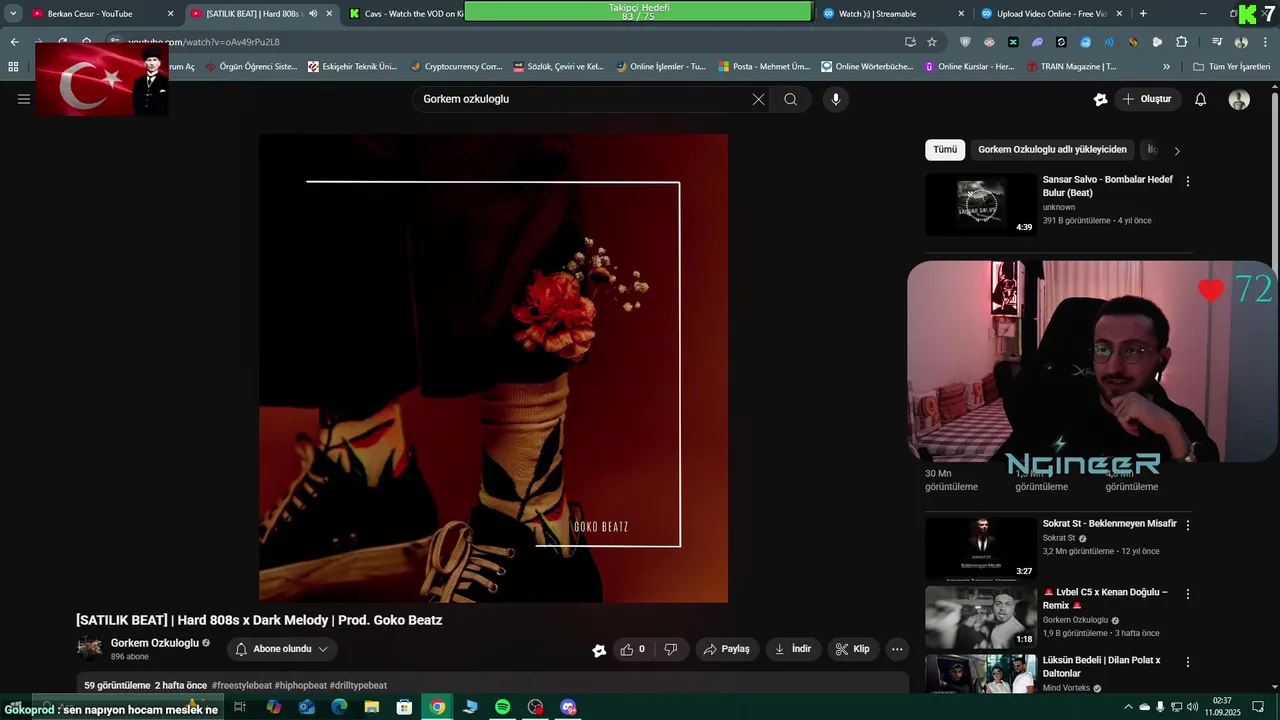Open options for Lvbel C5 remix video
Screen dimensions: 1280x720
pos(1188,593)
